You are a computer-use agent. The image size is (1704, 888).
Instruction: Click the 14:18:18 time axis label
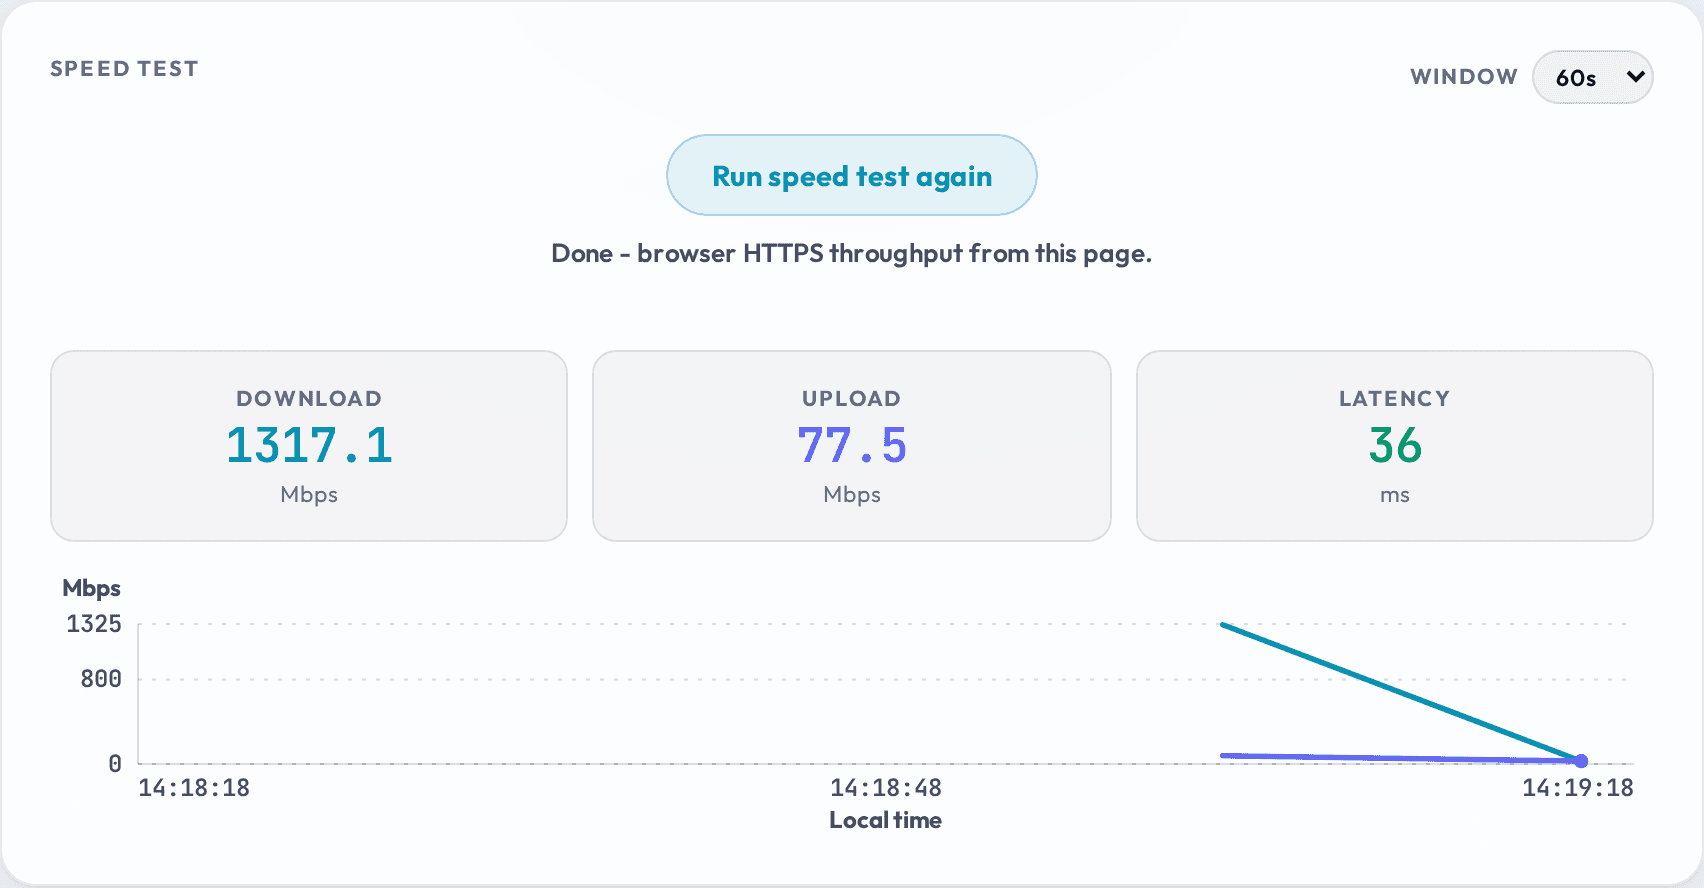pyautogui.click(x=194, y=788)
